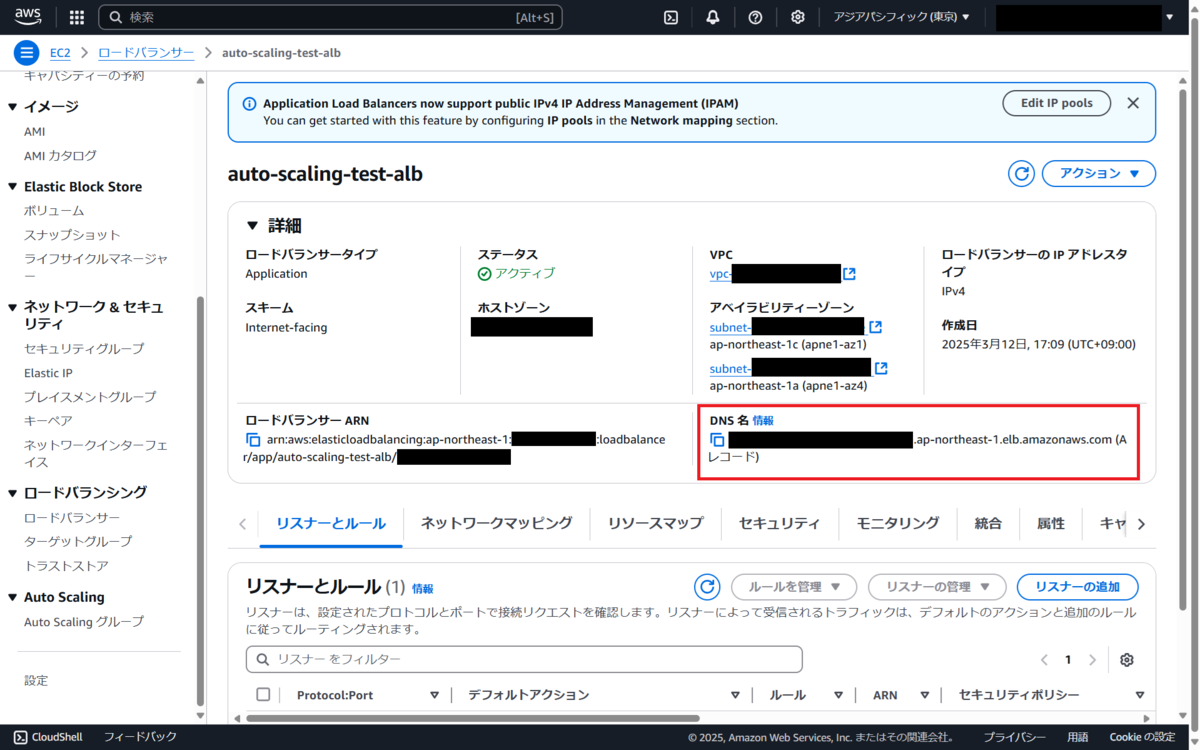Open settings gear in top bar
The image size is (1200, 750).
tap(797, 17)
